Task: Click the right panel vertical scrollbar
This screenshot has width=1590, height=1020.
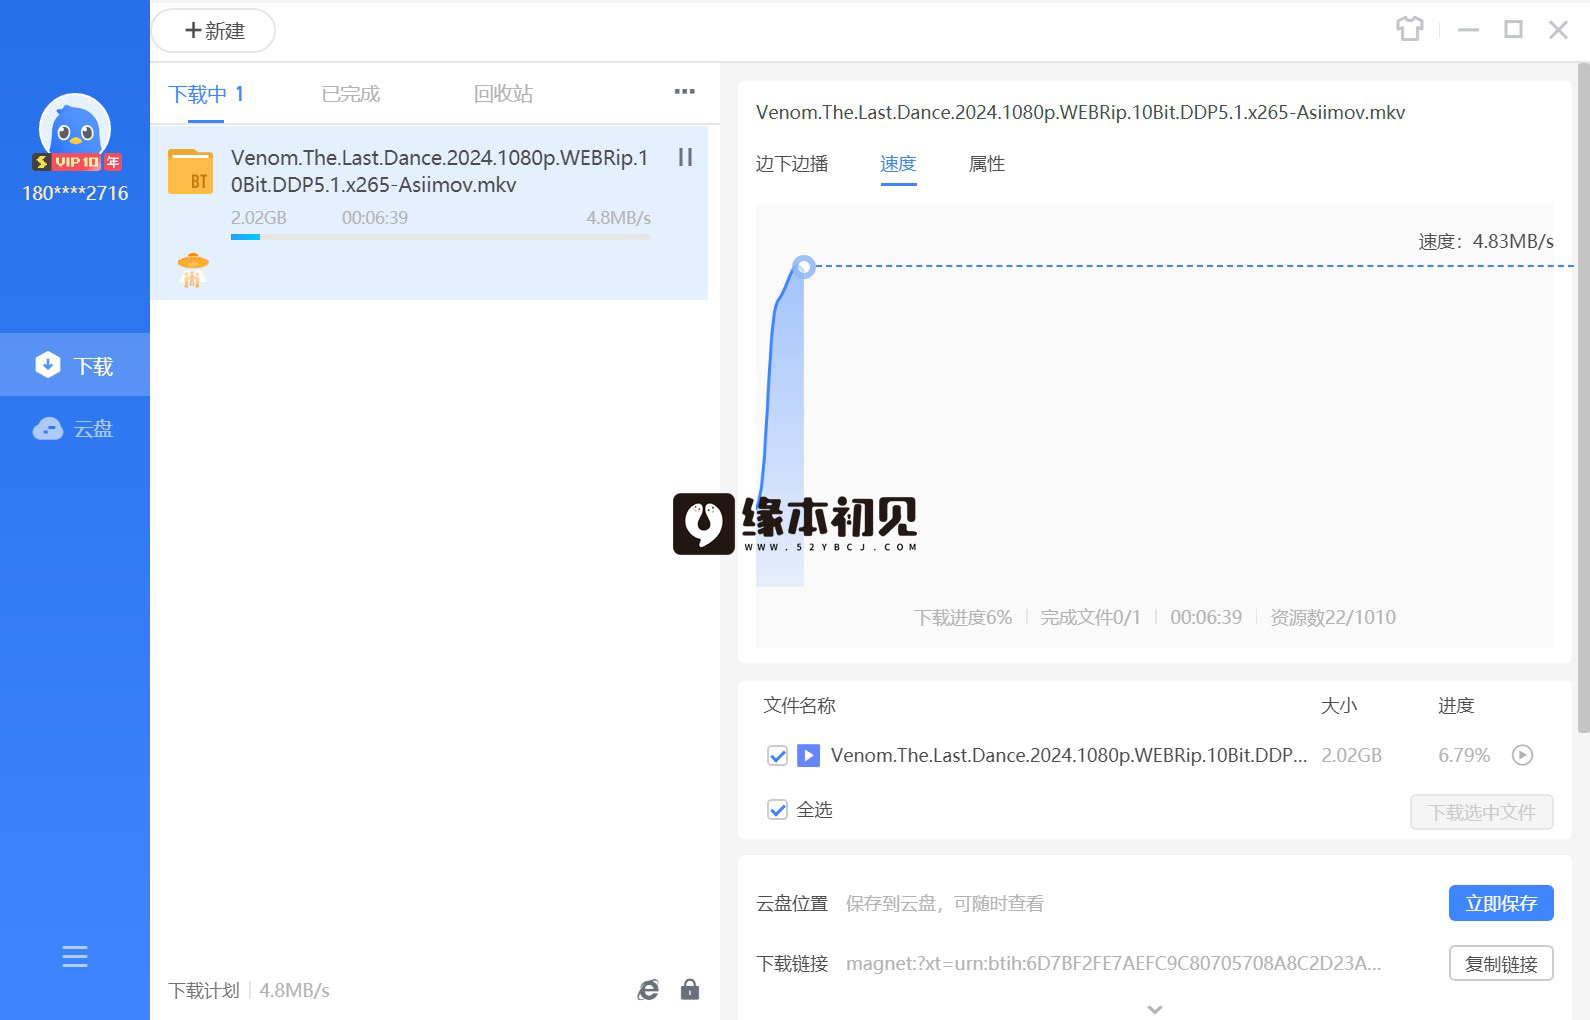Action: click(1583, 398)
